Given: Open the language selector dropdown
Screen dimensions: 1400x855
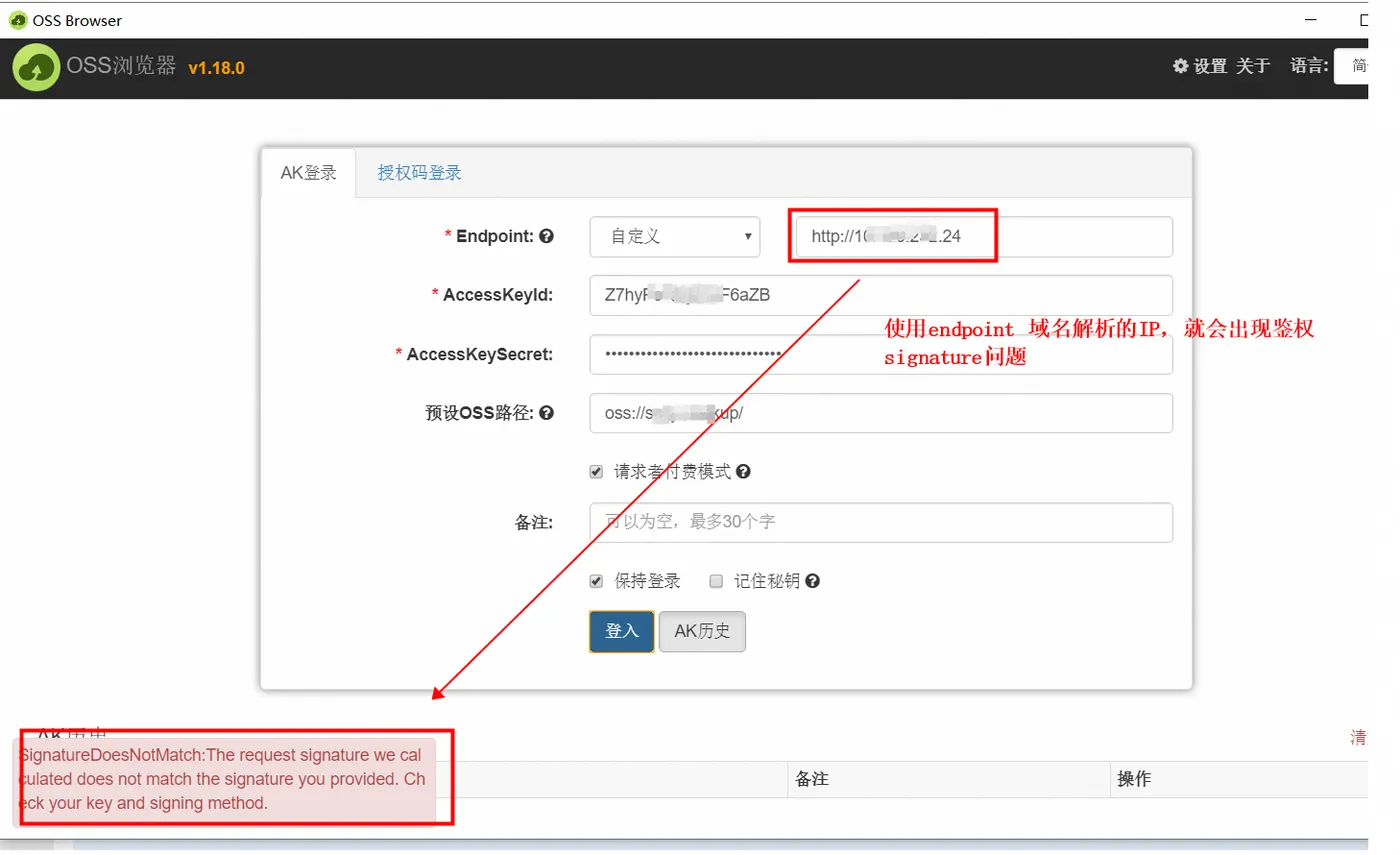Looking at the screenshot, I should [1351, 66].
